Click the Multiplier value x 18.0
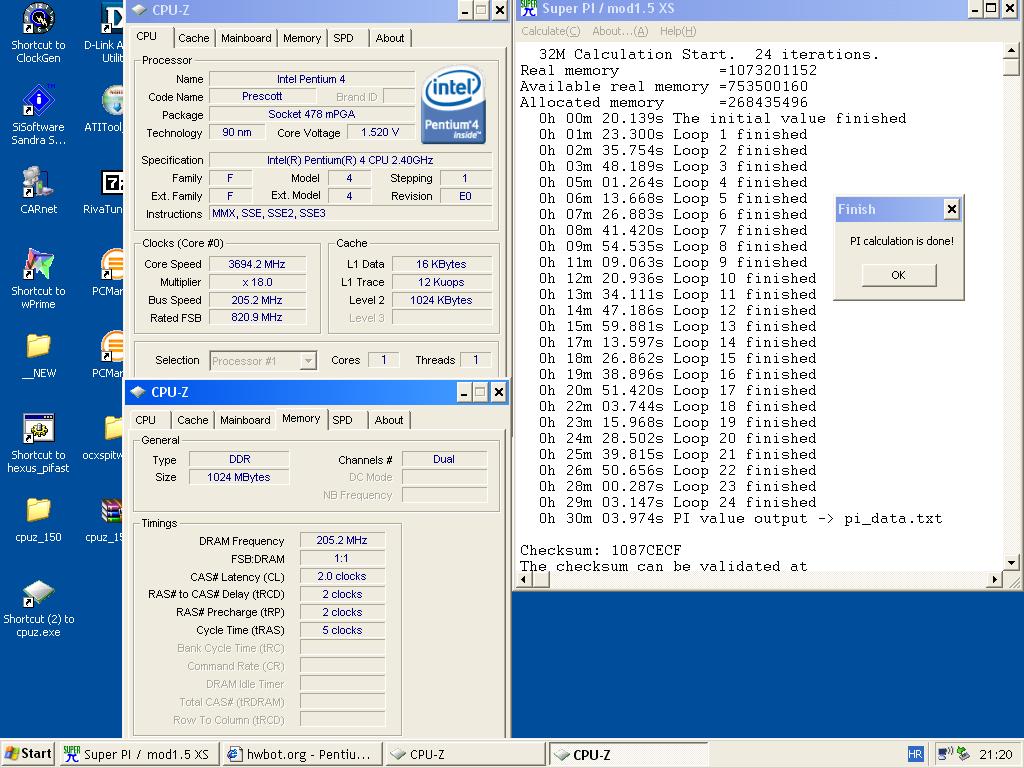1024x768 pixels. (257, 282)
